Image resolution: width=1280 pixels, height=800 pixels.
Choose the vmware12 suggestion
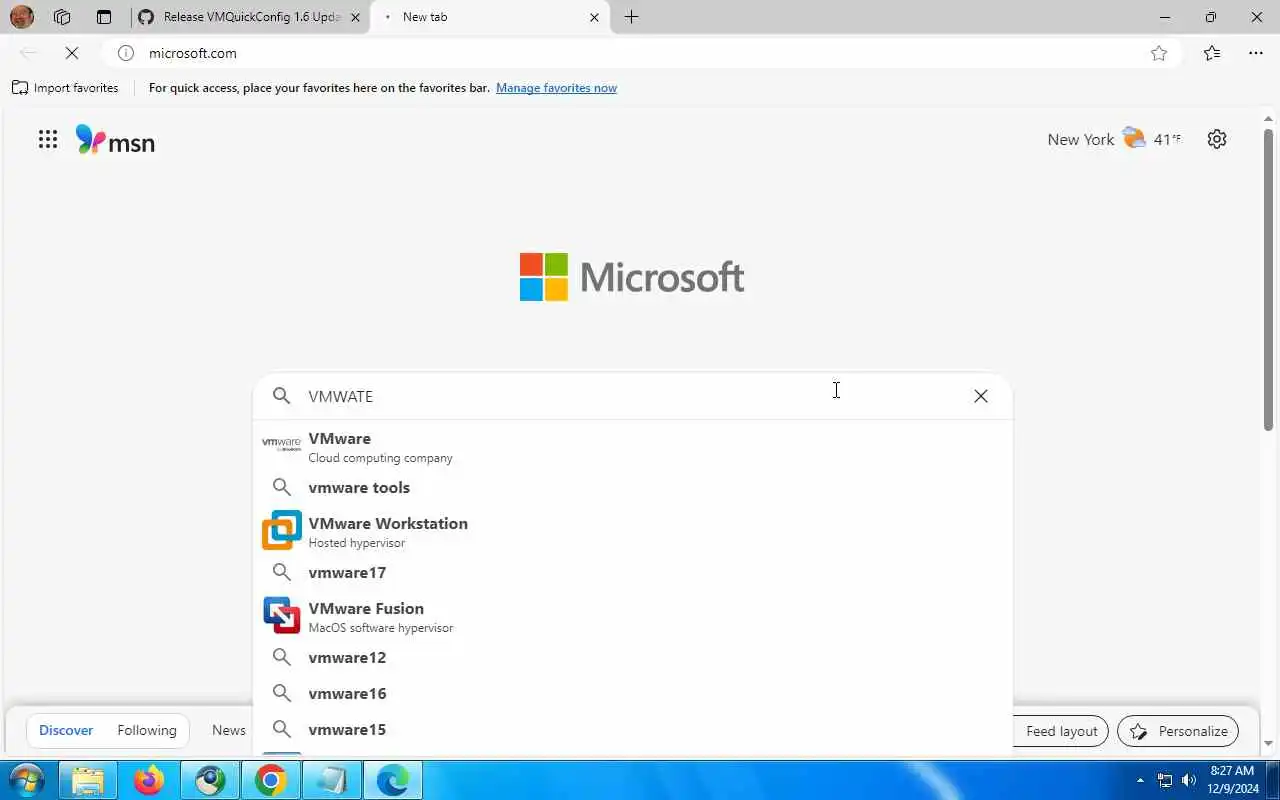click(x=632, y=657)
